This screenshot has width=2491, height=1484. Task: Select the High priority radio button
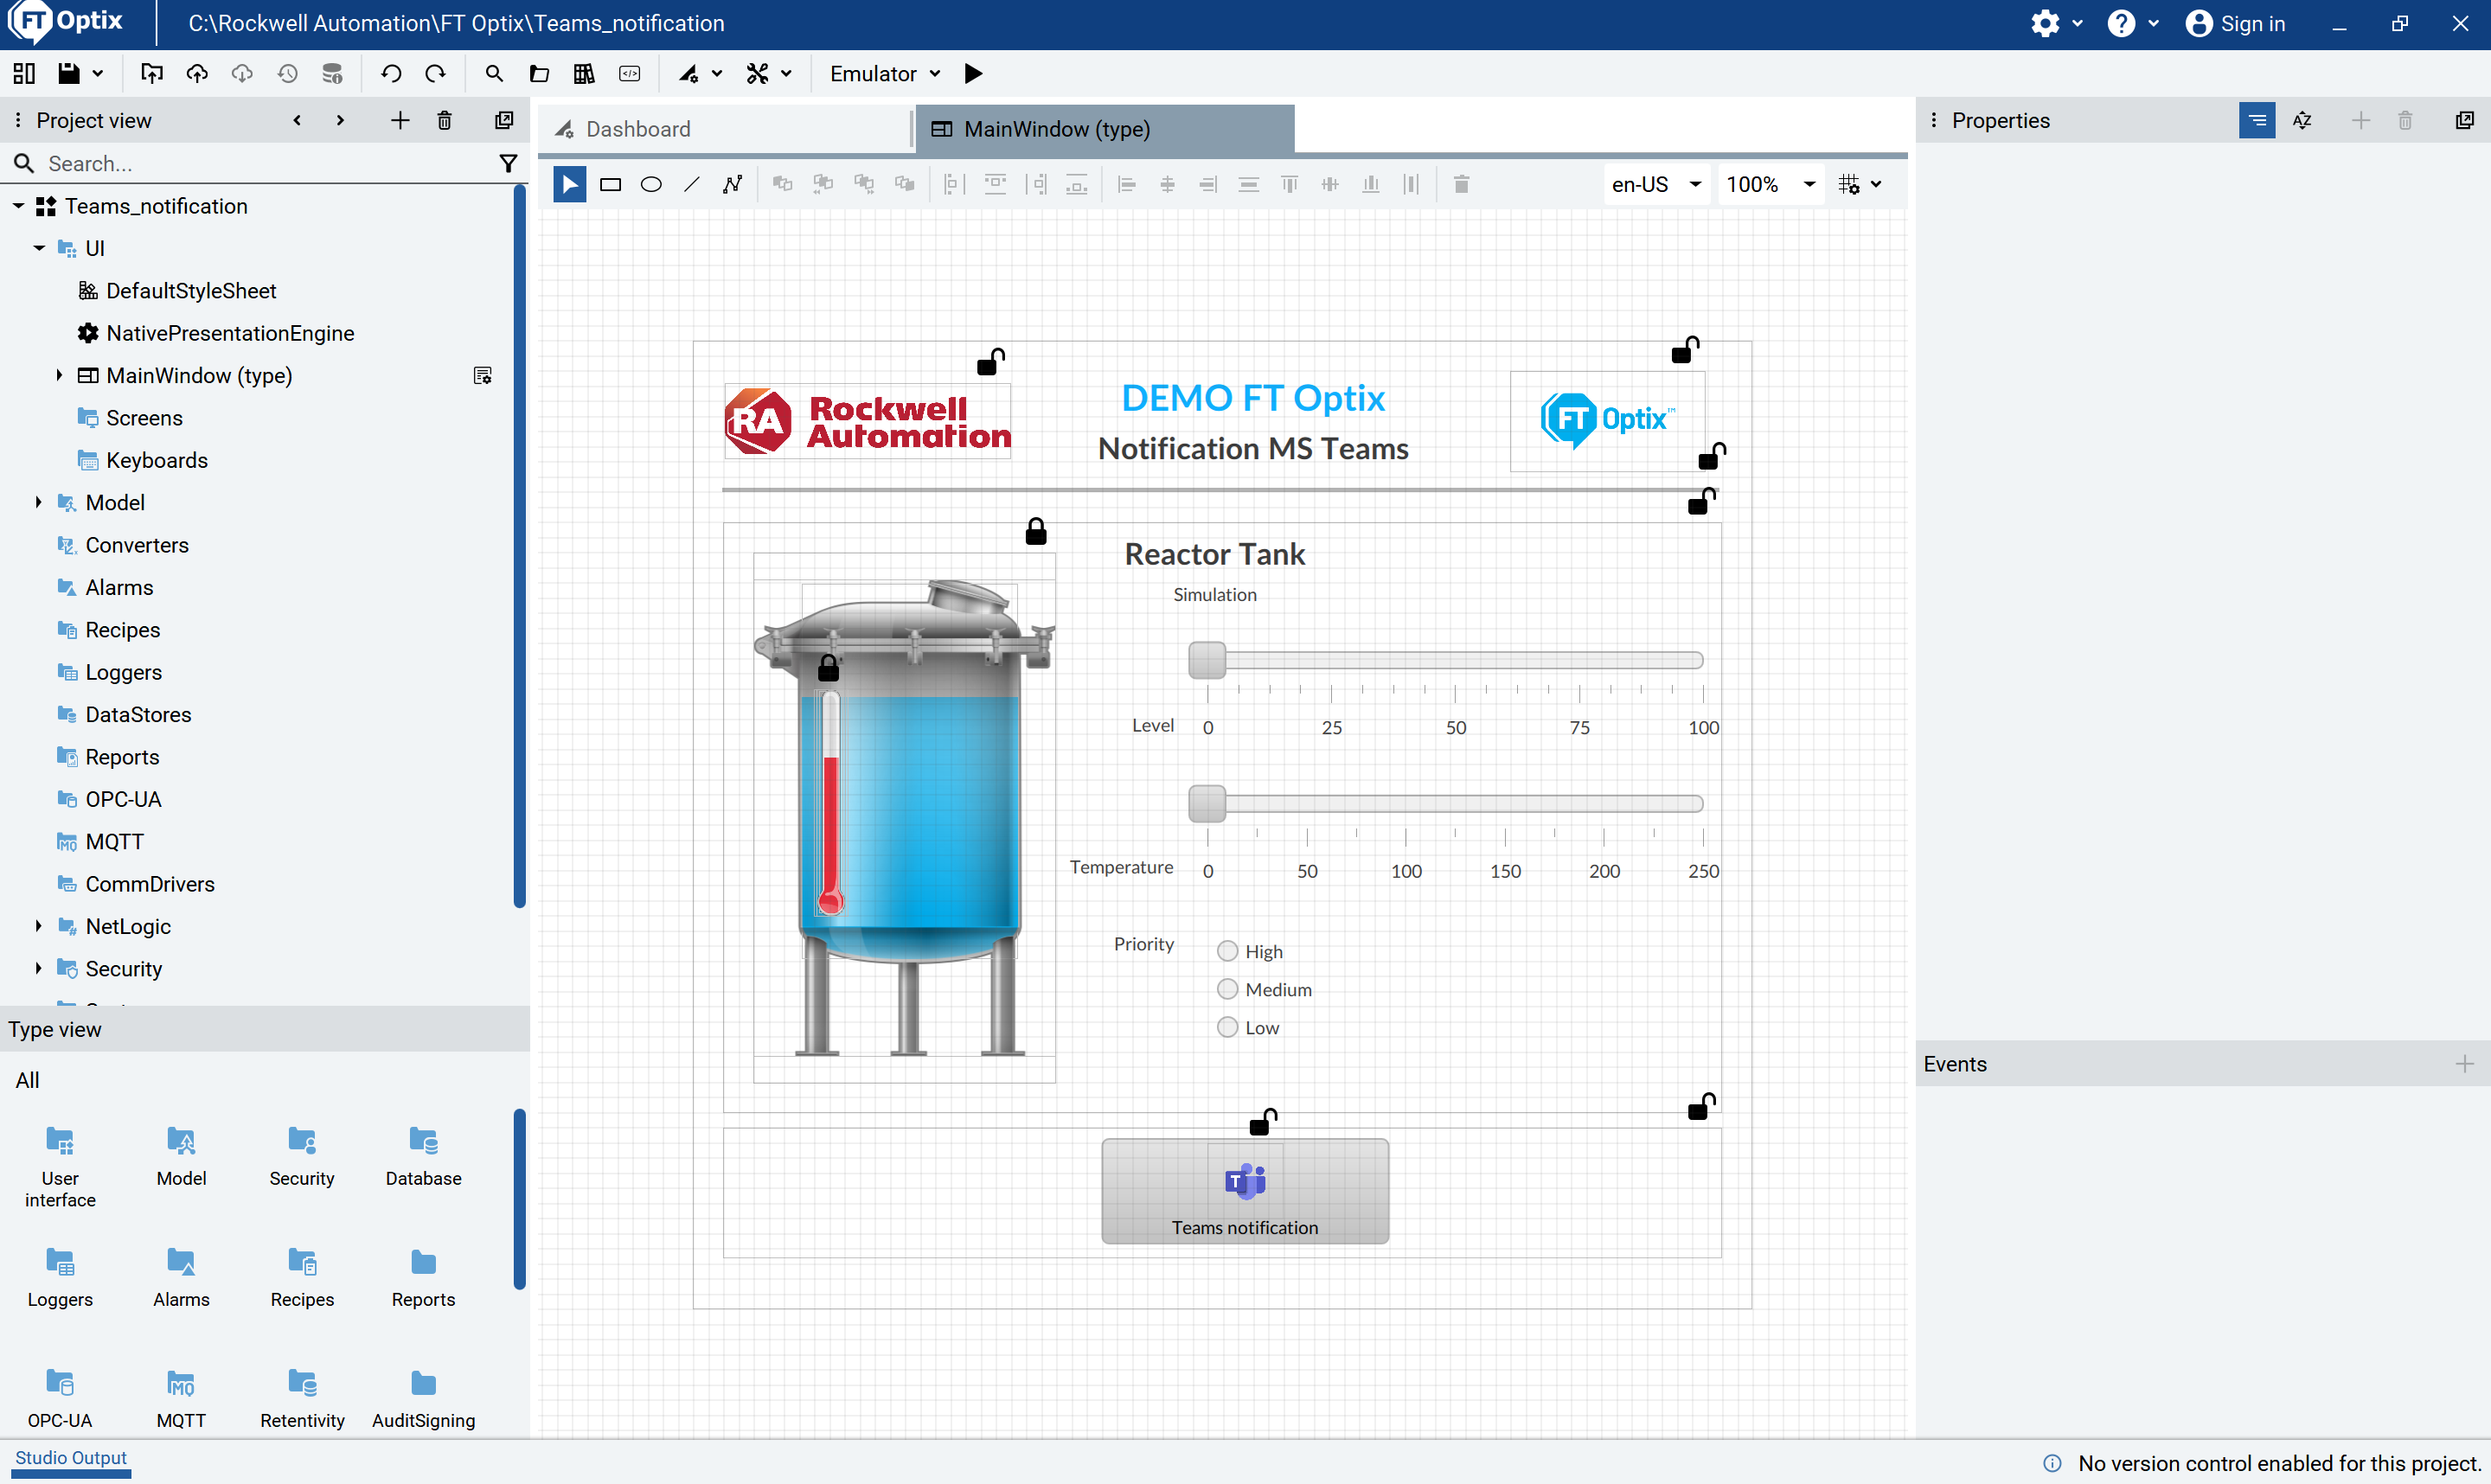1227,951
